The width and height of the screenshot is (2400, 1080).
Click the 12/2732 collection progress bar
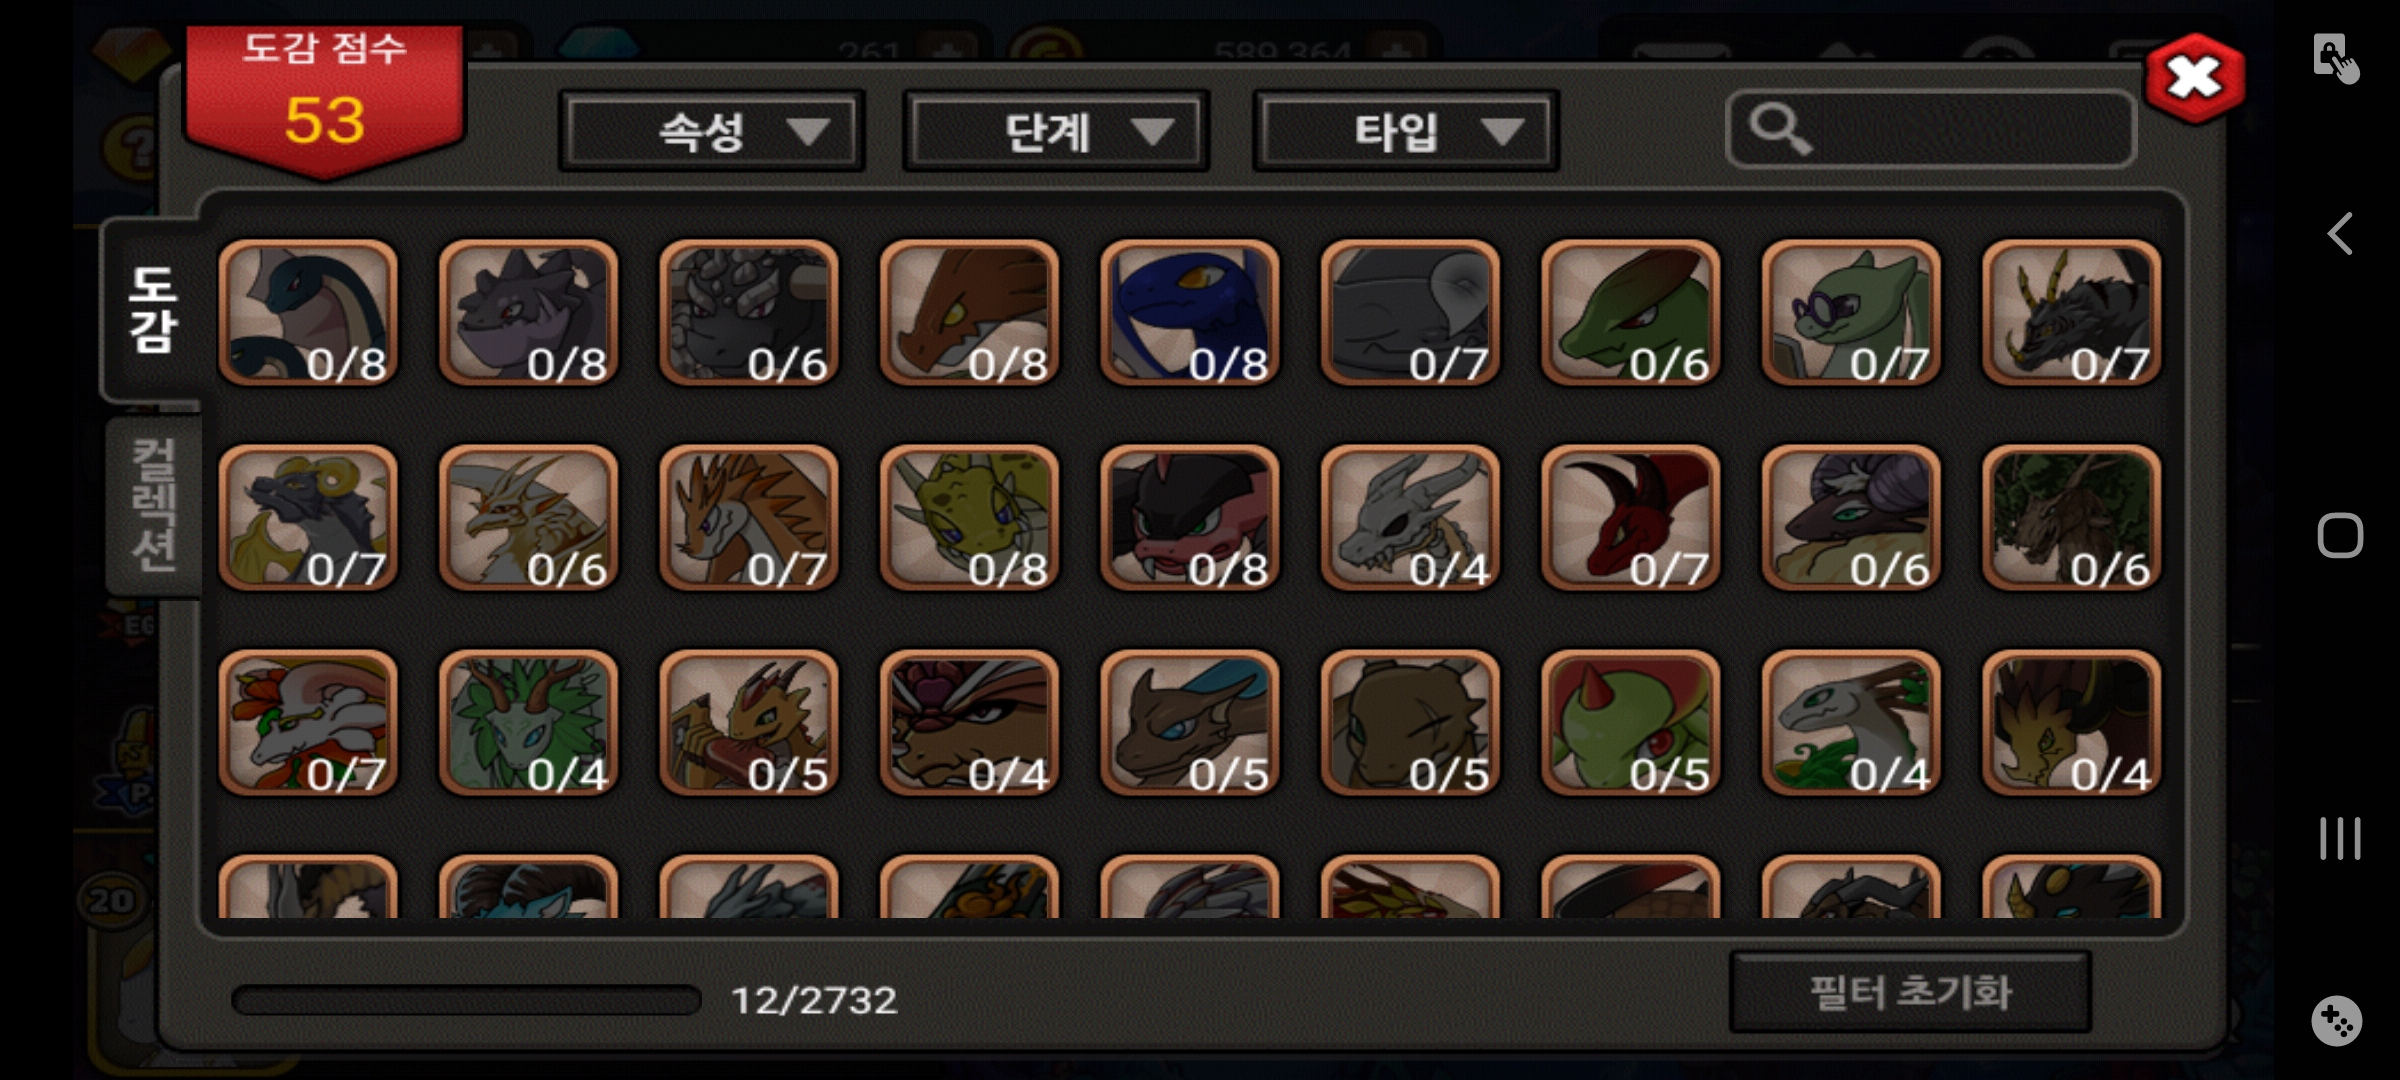pos(466,1000)
